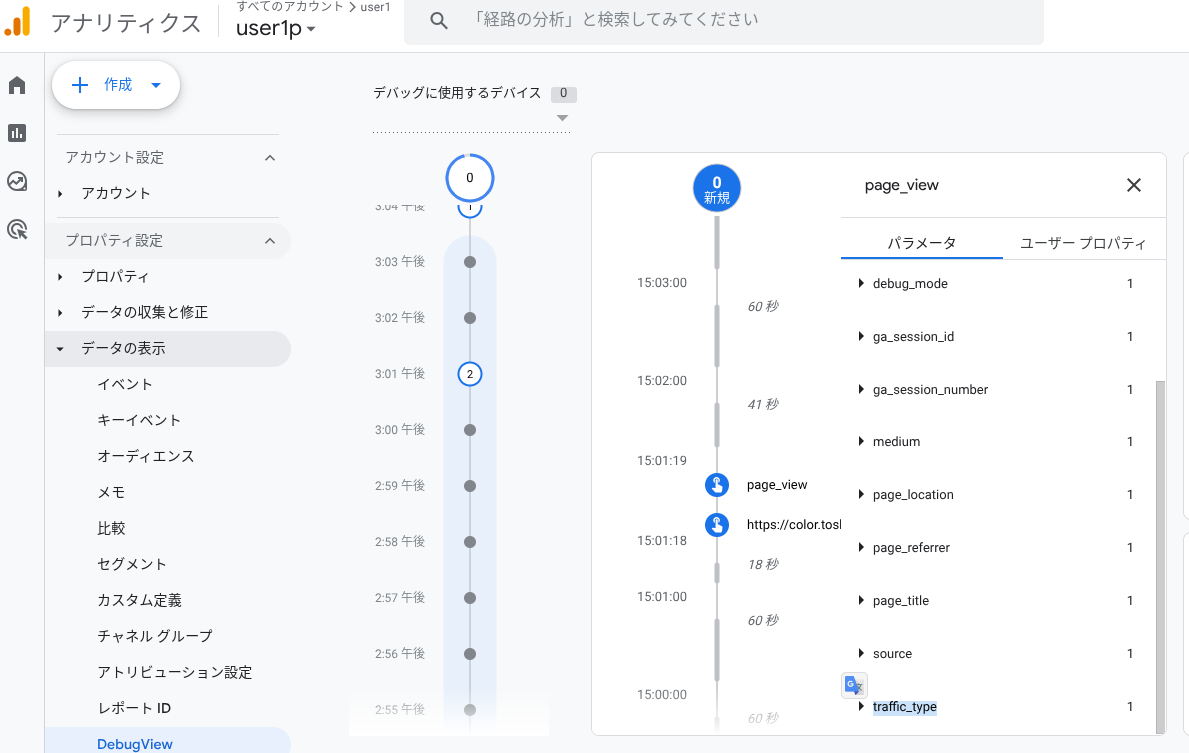
Task: Select the 3:01 午後 marker with count 2
Action: click(x=469, y=374)
